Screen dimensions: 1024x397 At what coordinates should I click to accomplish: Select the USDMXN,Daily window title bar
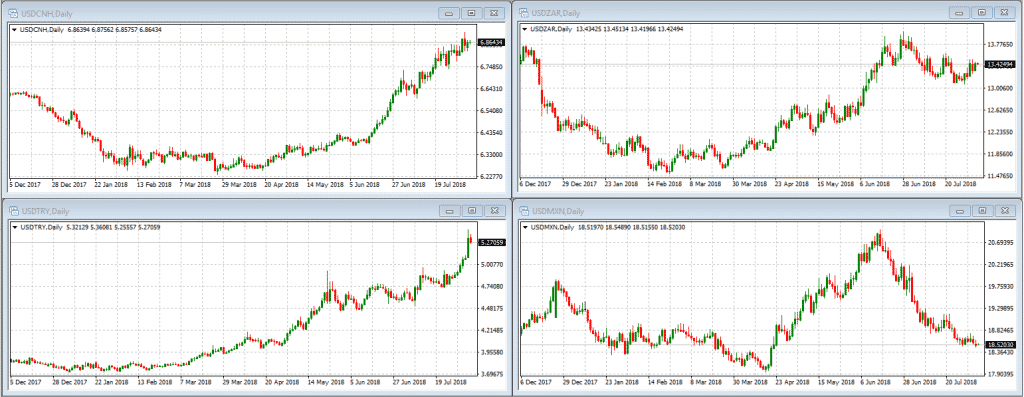point(767,211)
